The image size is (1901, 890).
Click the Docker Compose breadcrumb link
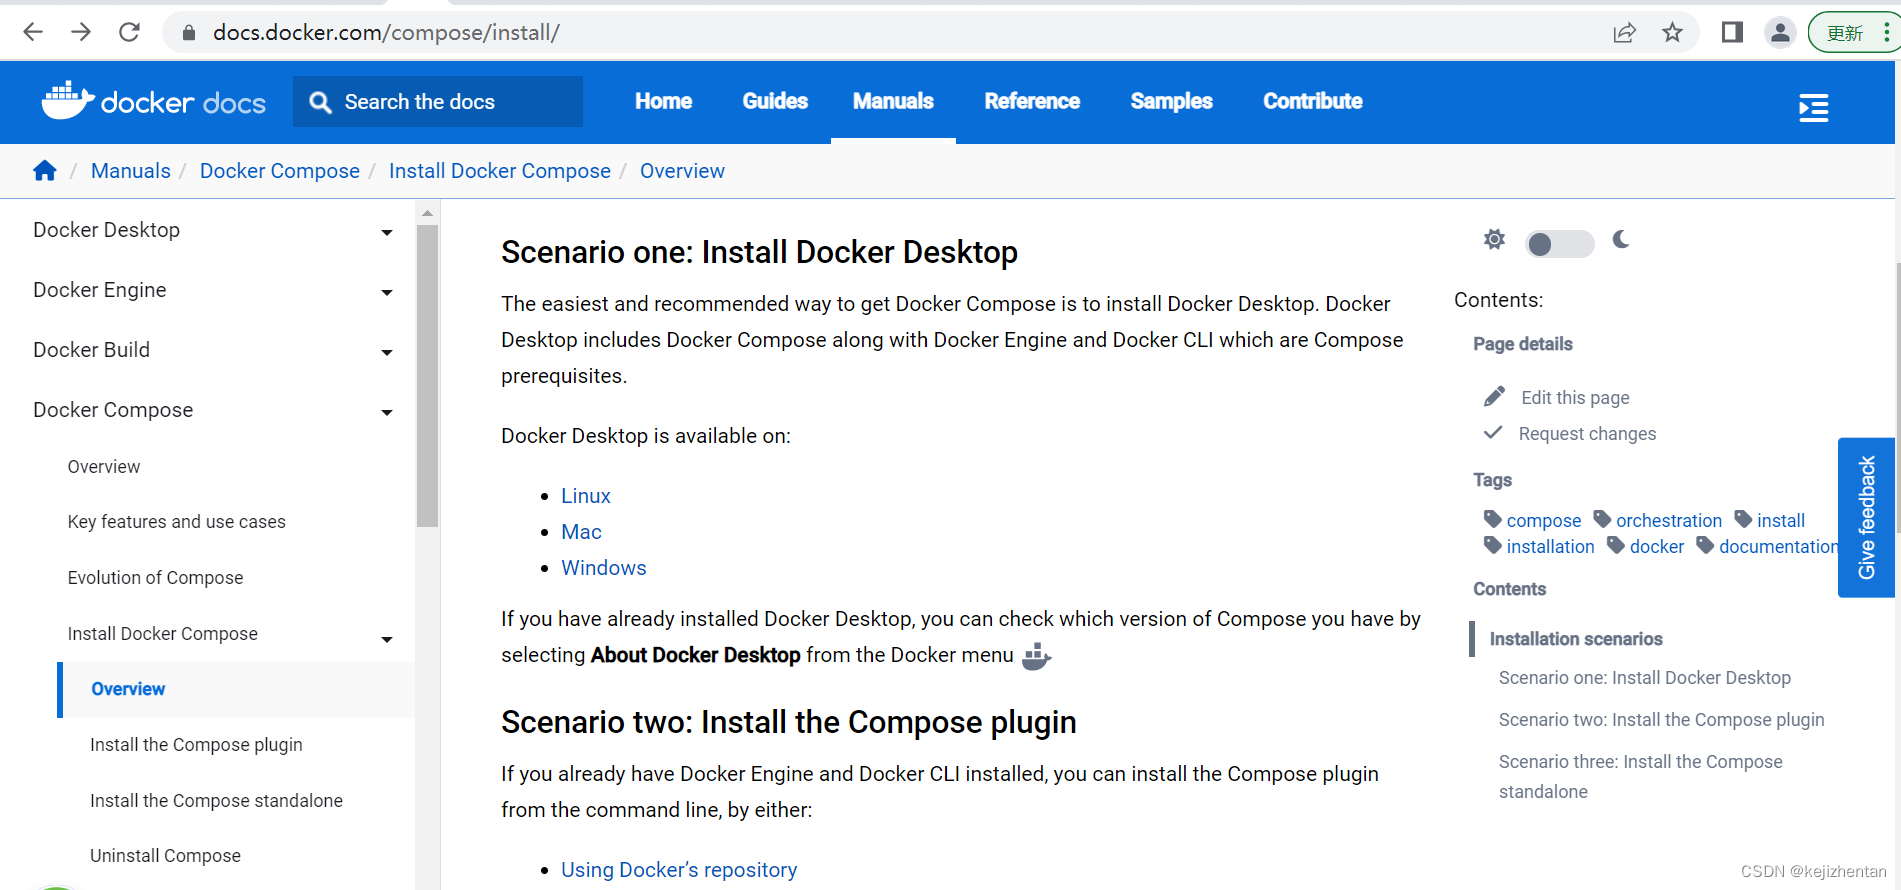click(x=280, y=171)
